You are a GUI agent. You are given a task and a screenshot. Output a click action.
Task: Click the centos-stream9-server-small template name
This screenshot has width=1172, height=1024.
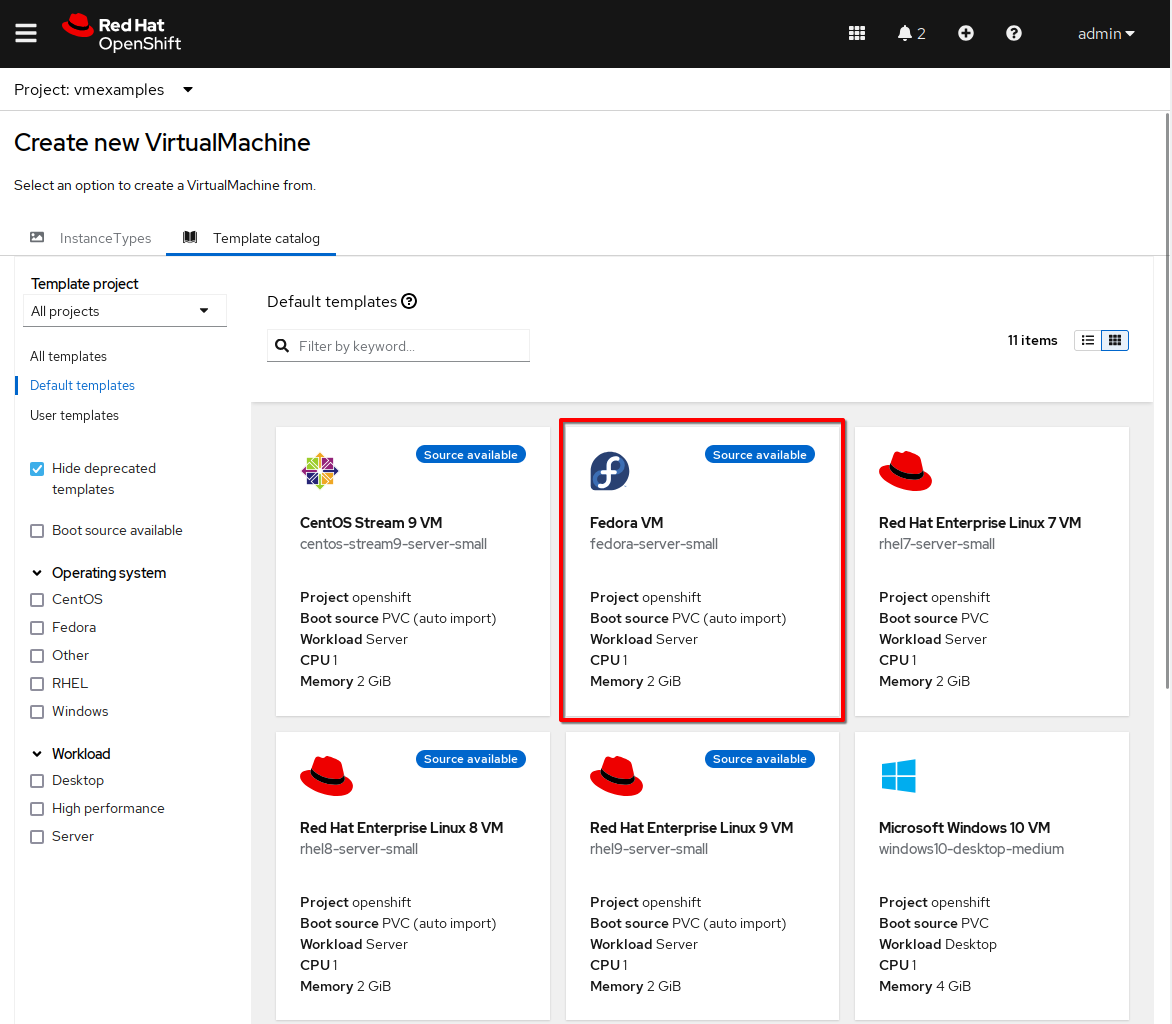tap(393, 544)
